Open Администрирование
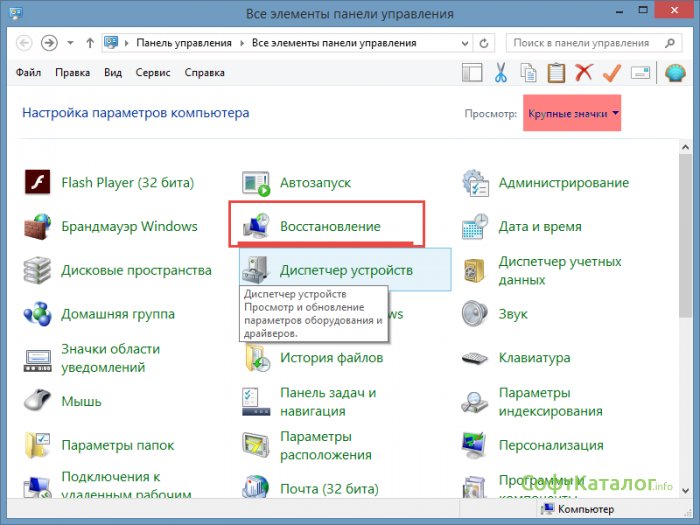The image size is (700, 525). pos(563,183)
